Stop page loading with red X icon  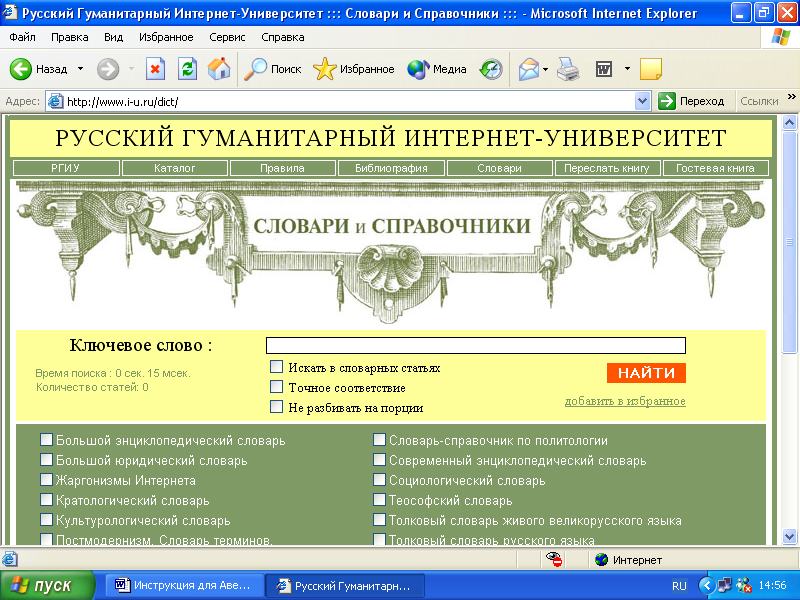(x=155, y=69)
